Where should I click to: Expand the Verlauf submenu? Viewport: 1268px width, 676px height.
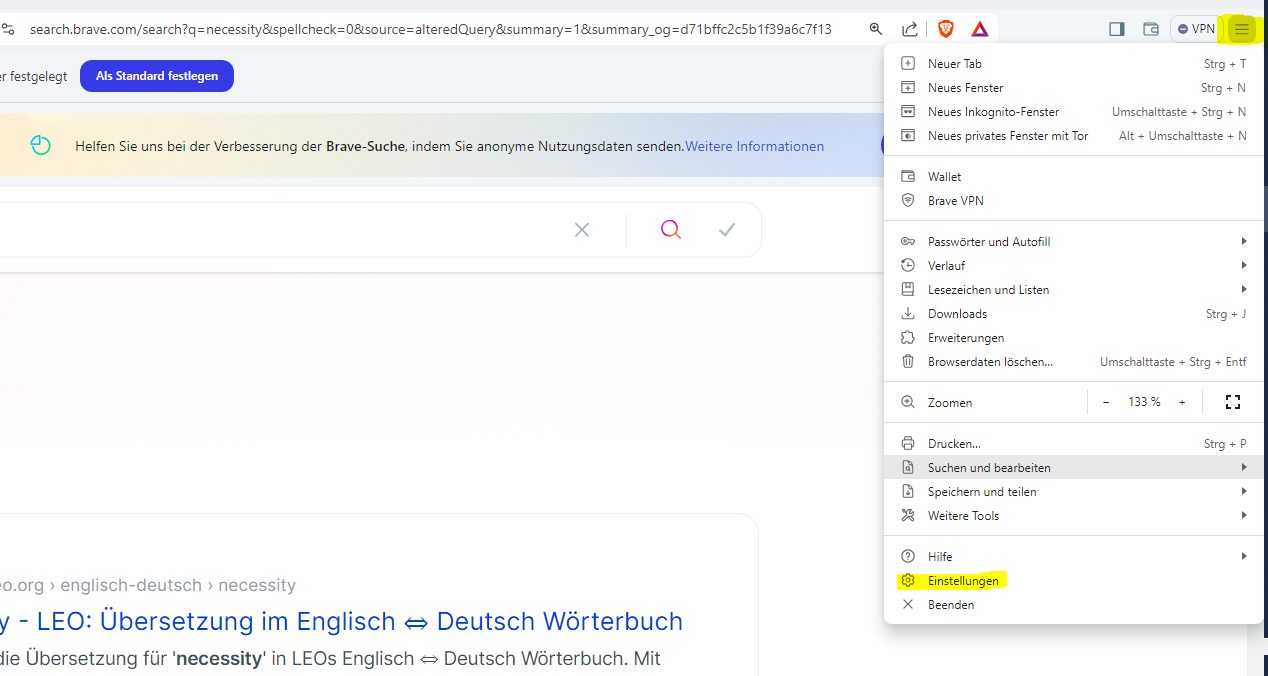coord(1074,266)
